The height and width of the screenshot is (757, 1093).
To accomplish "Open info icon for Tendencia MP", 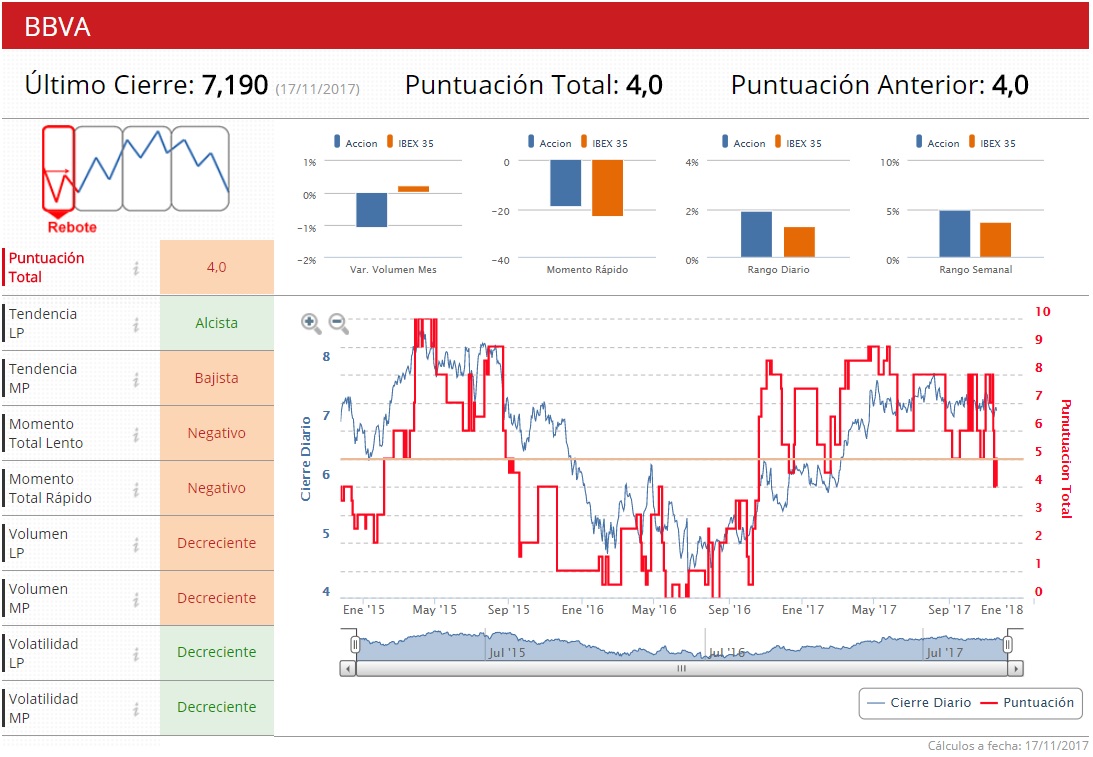I will tap(136, 379).
